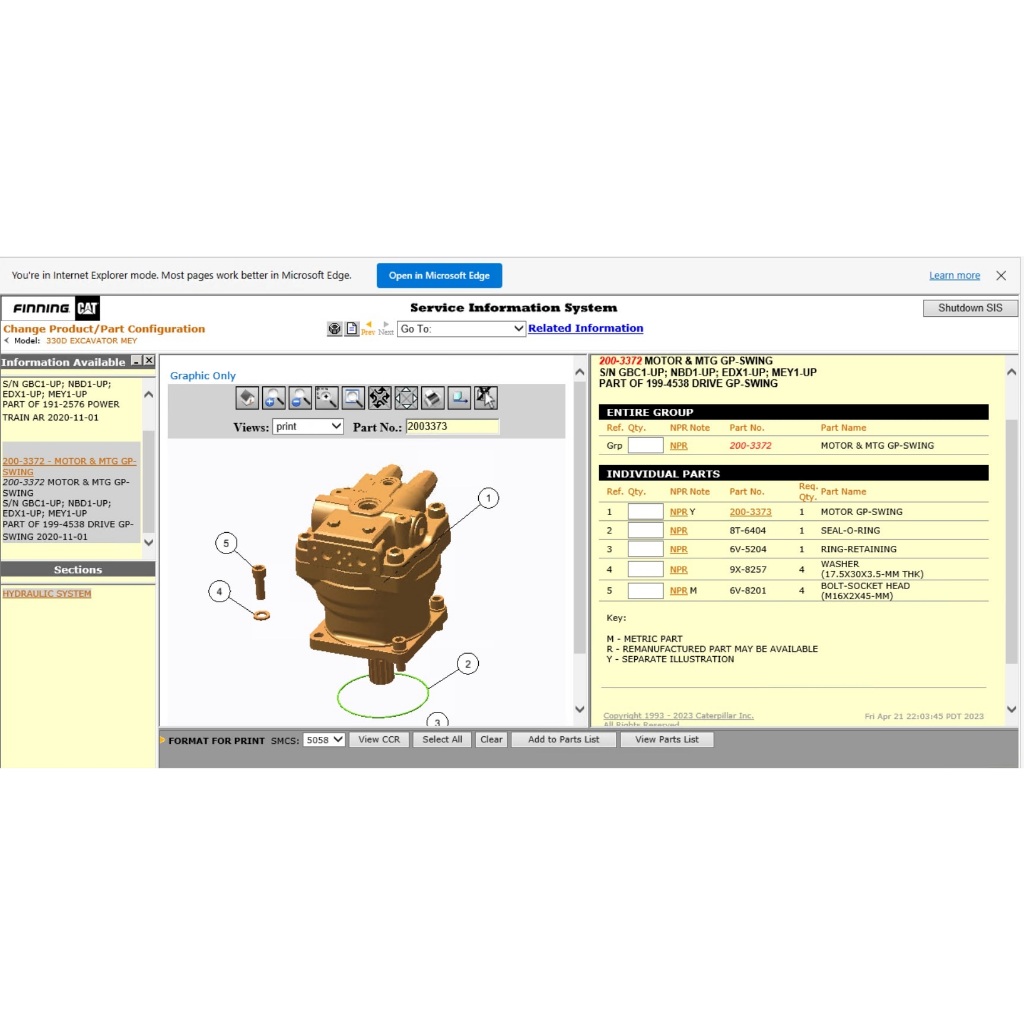Click the parts list pane scroll-up arrow
Screen dimensions: 1024x1024
tap(1012, 372)
